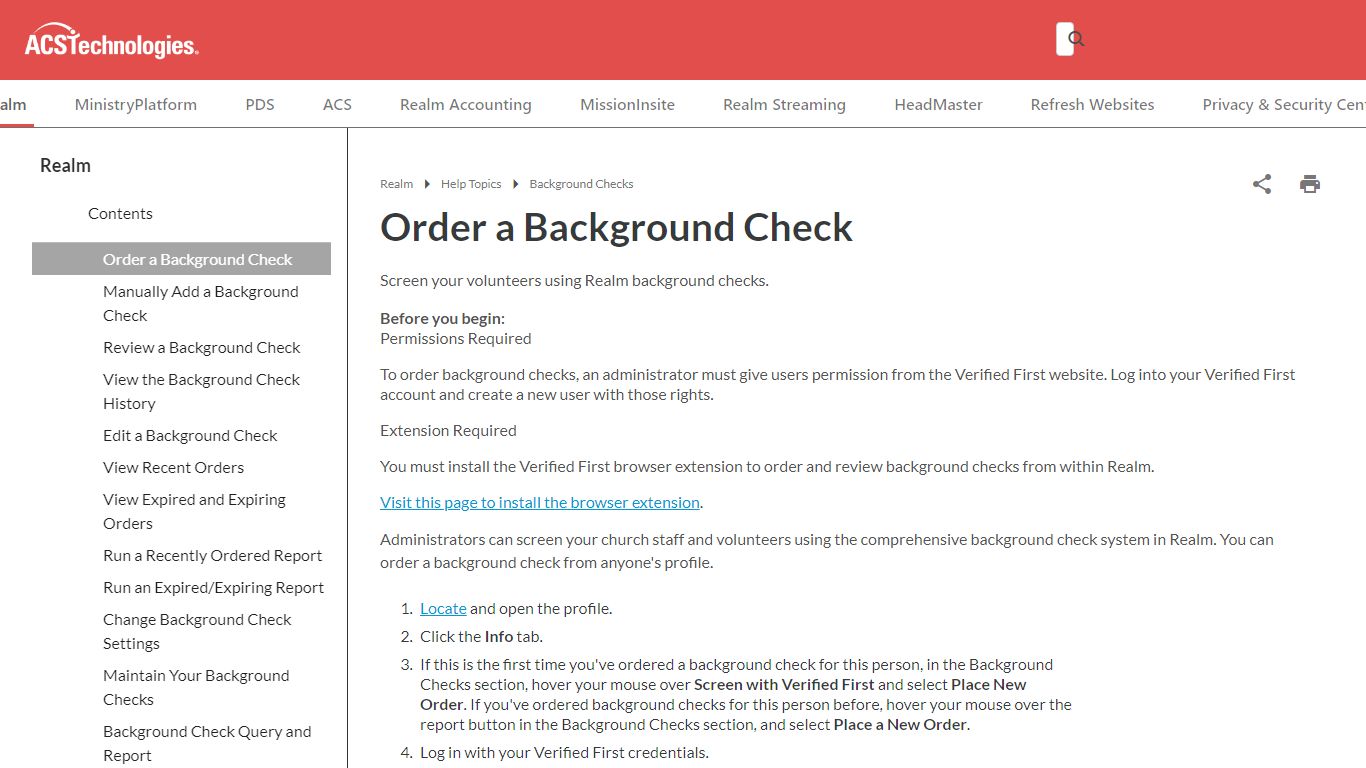Open Manually Add a Background Check
Screen dimensions: 1366x768
[201, 303]
